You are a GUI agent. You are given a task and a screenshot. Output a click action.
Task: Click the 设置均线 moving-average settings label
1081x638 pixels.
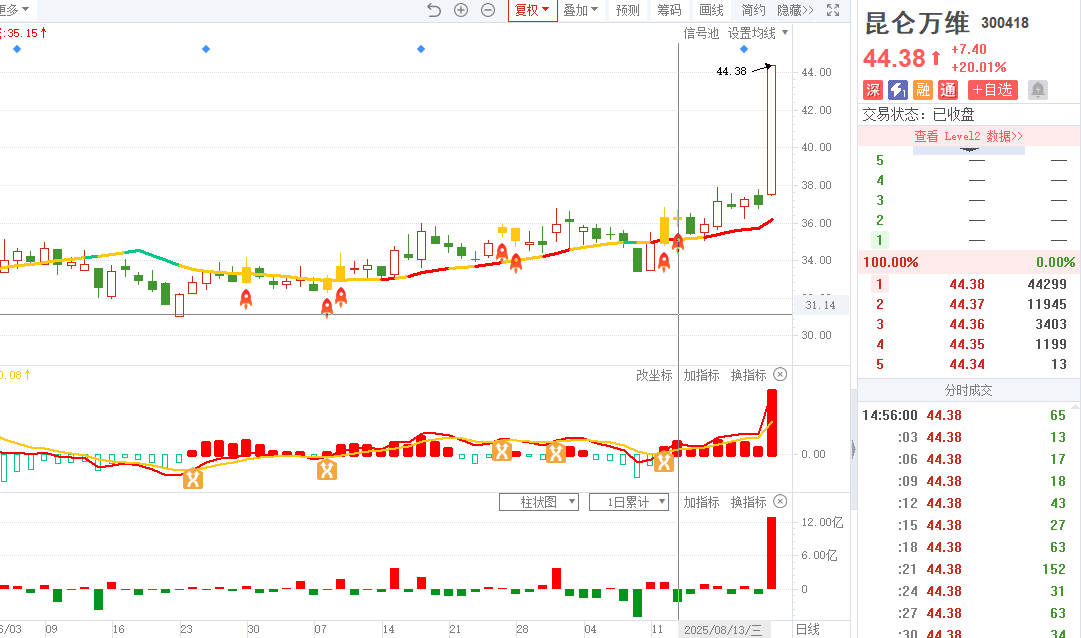(751, 33)
